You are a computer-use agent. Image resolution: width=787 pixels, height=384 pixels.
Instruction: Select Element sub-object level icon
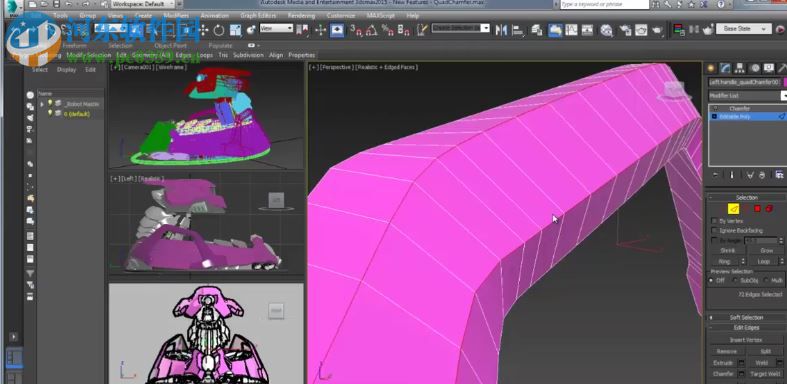tap(769, 208)
